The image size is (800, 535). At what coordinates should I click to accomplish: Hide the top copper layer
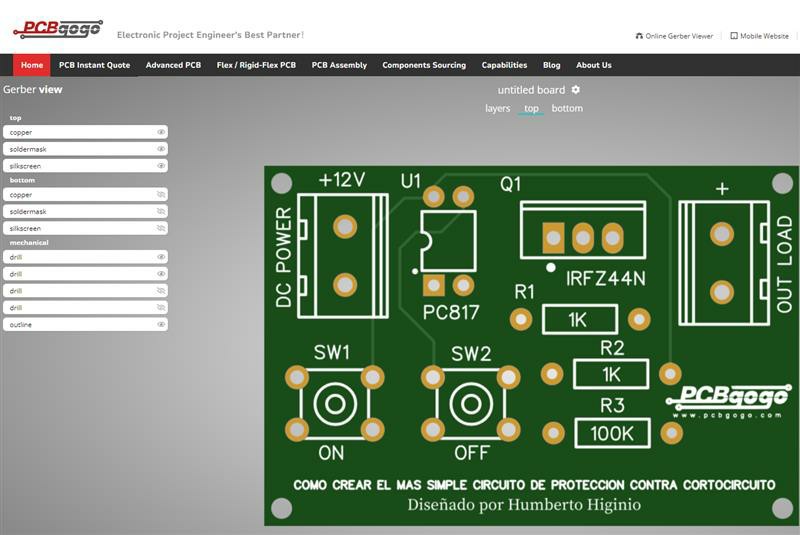point(161,132)
